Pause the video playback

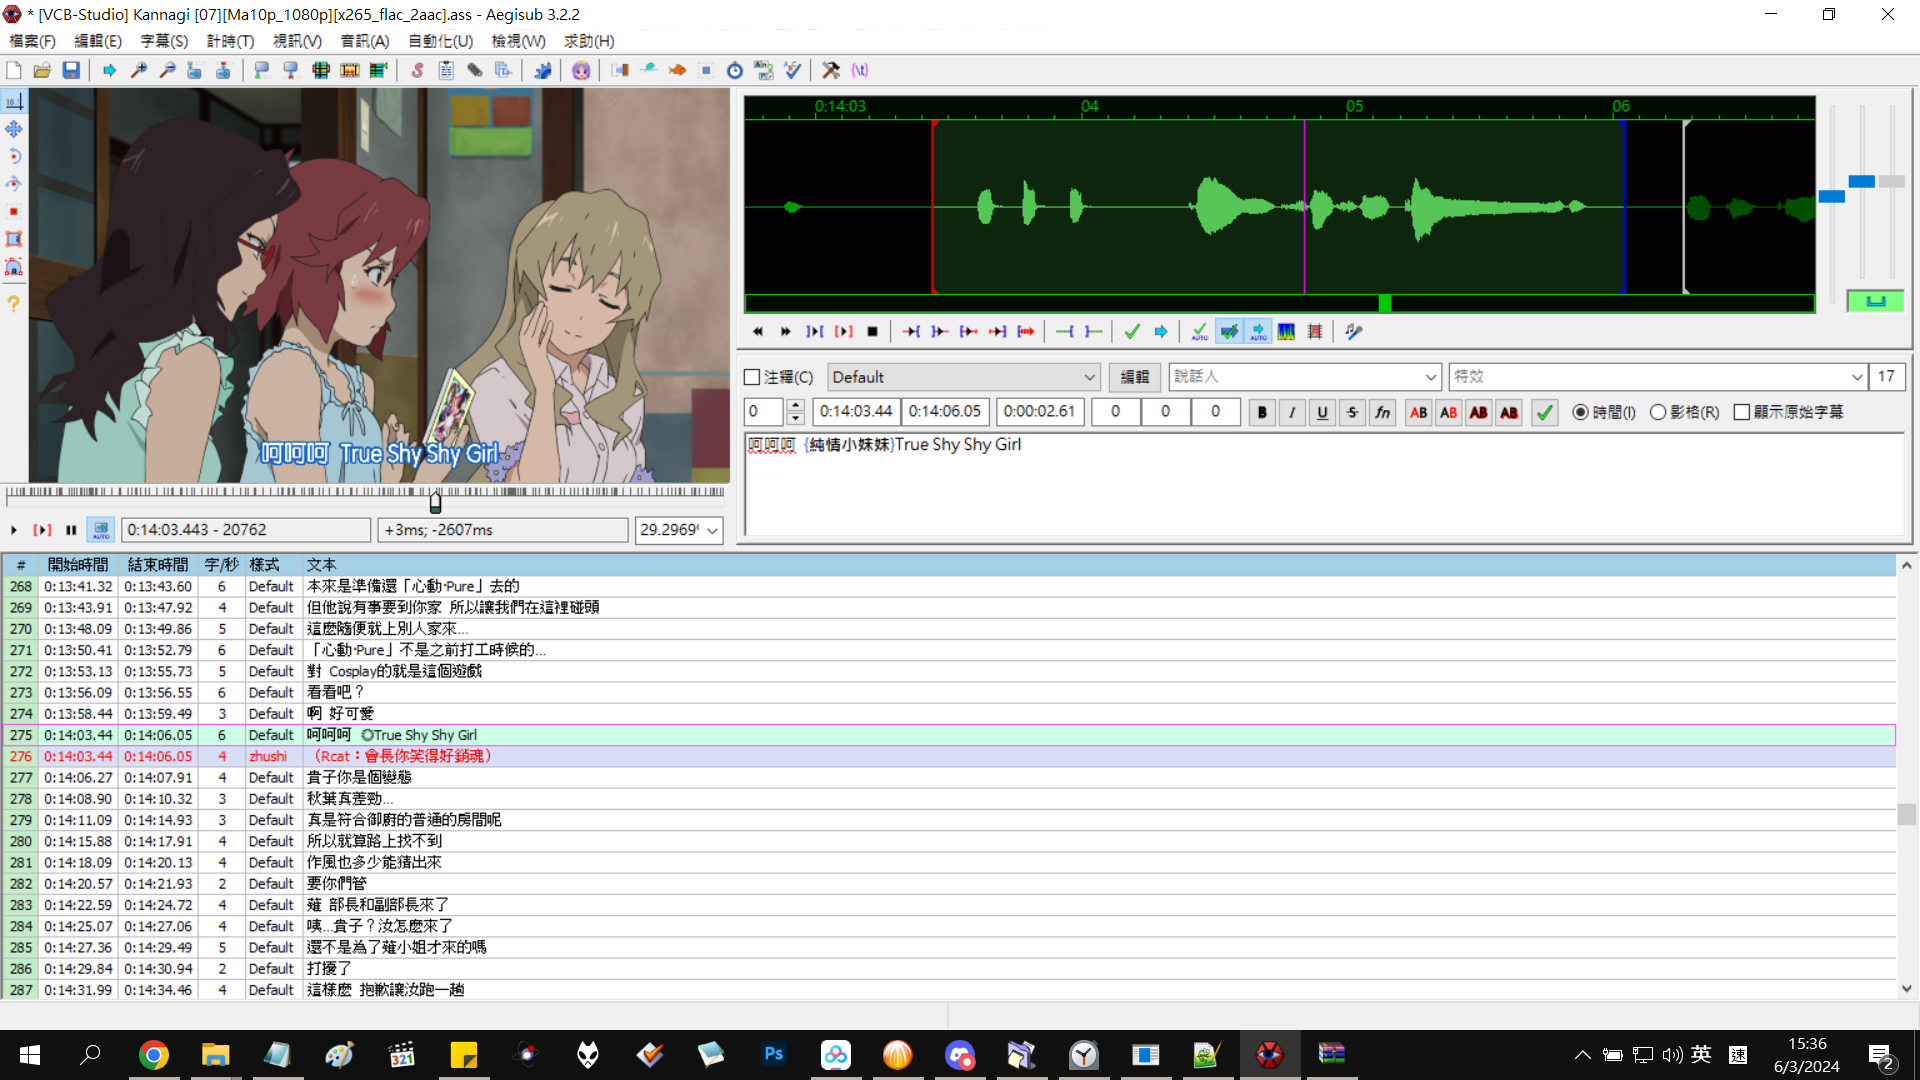(x=71, y=530)
